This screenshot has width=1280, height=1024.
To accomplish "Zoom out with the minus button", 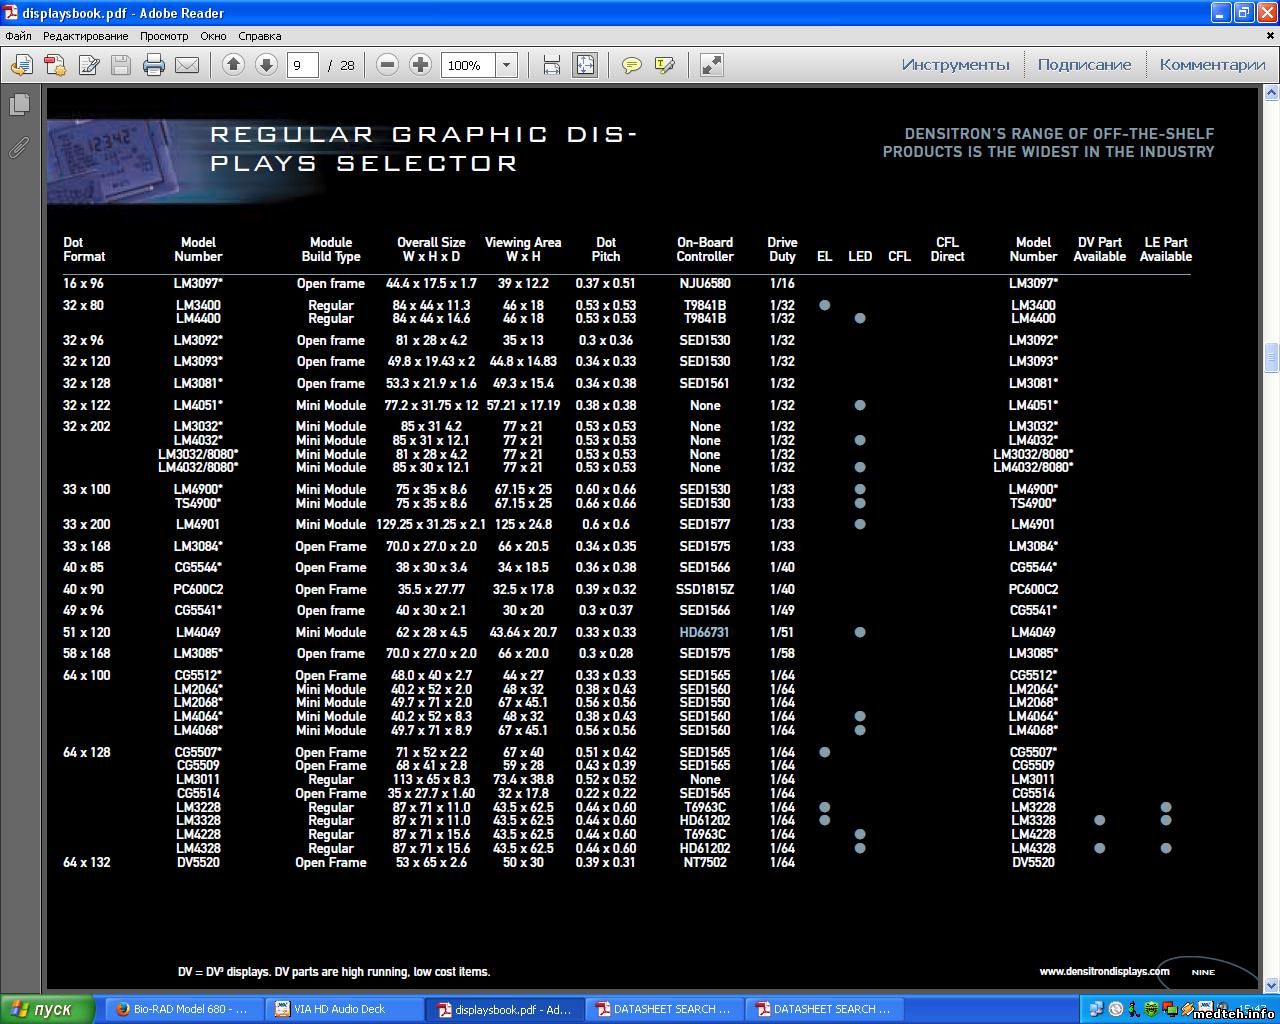I will pyautogui.click(x=387, y=65).
